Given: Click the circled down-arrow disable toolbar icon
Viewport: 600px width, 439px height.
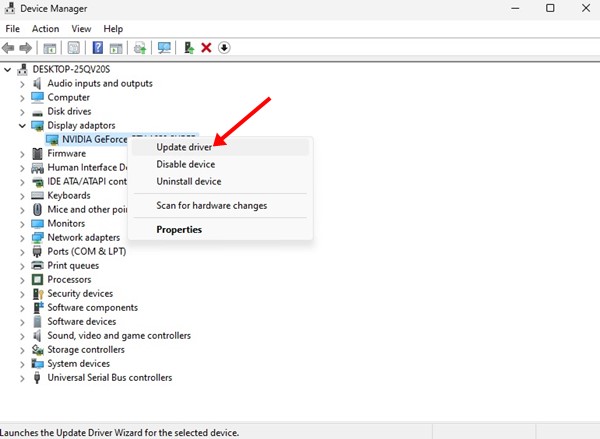Looking at the screenshot, I should (224, 47).
